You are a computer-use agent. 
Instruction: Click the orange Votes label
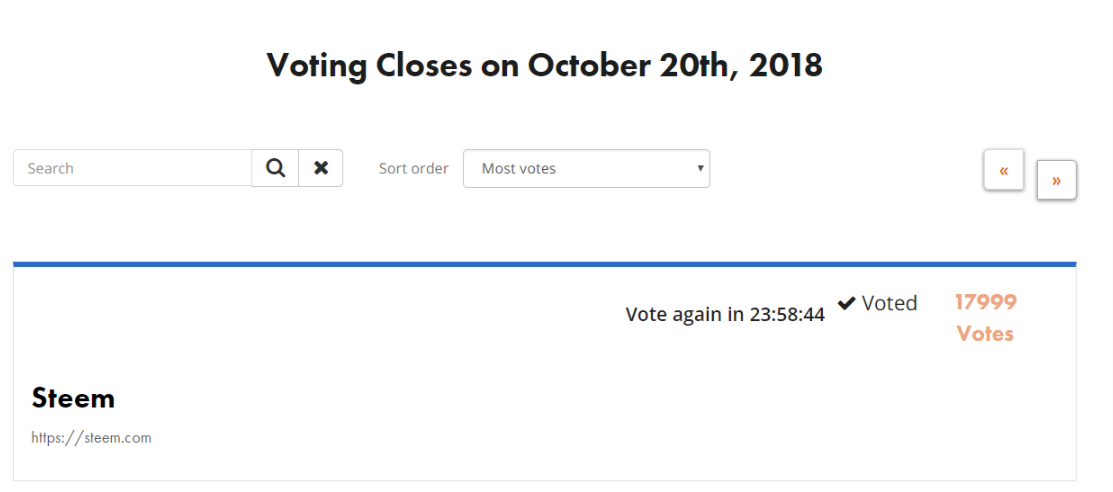985,333
